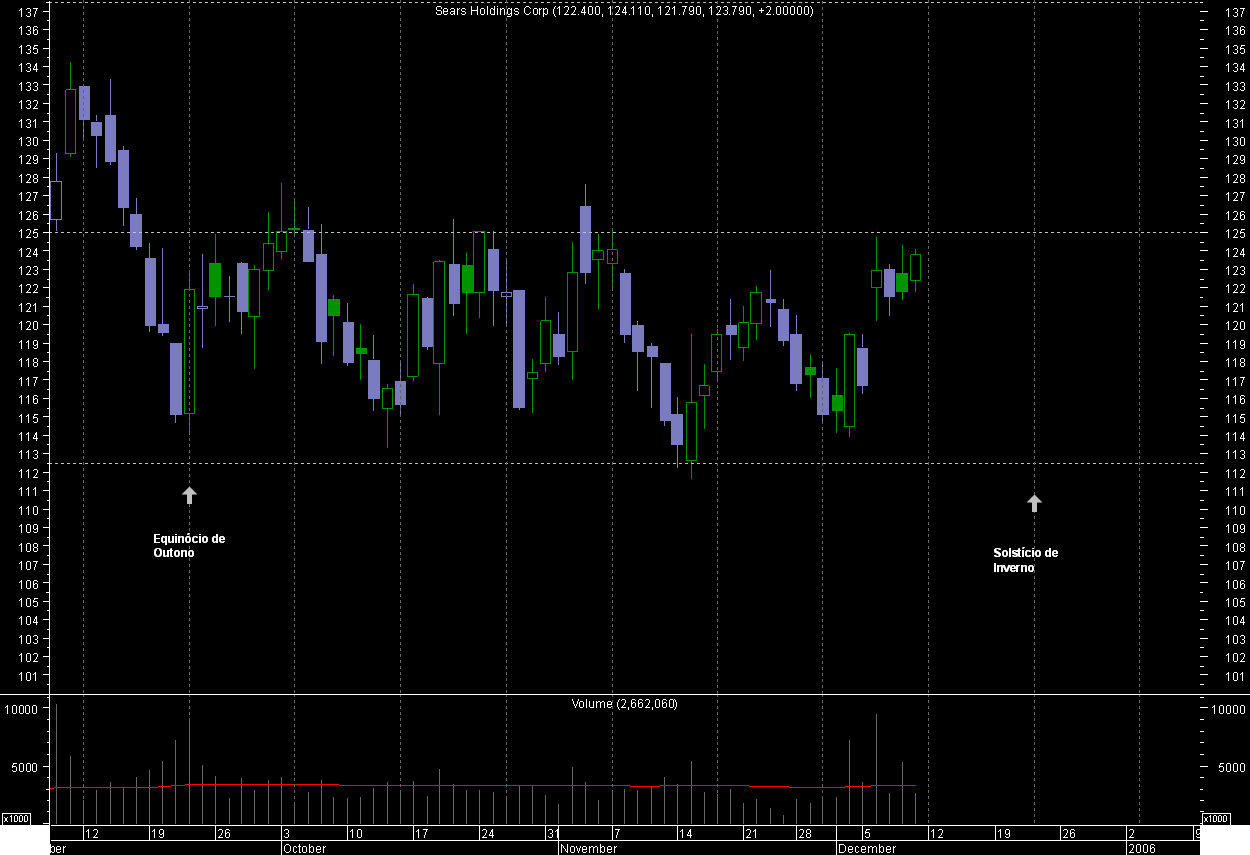Click the 125 label on right price axis
Viewport: 1250px width, 855px height.
coord(1235,234)
